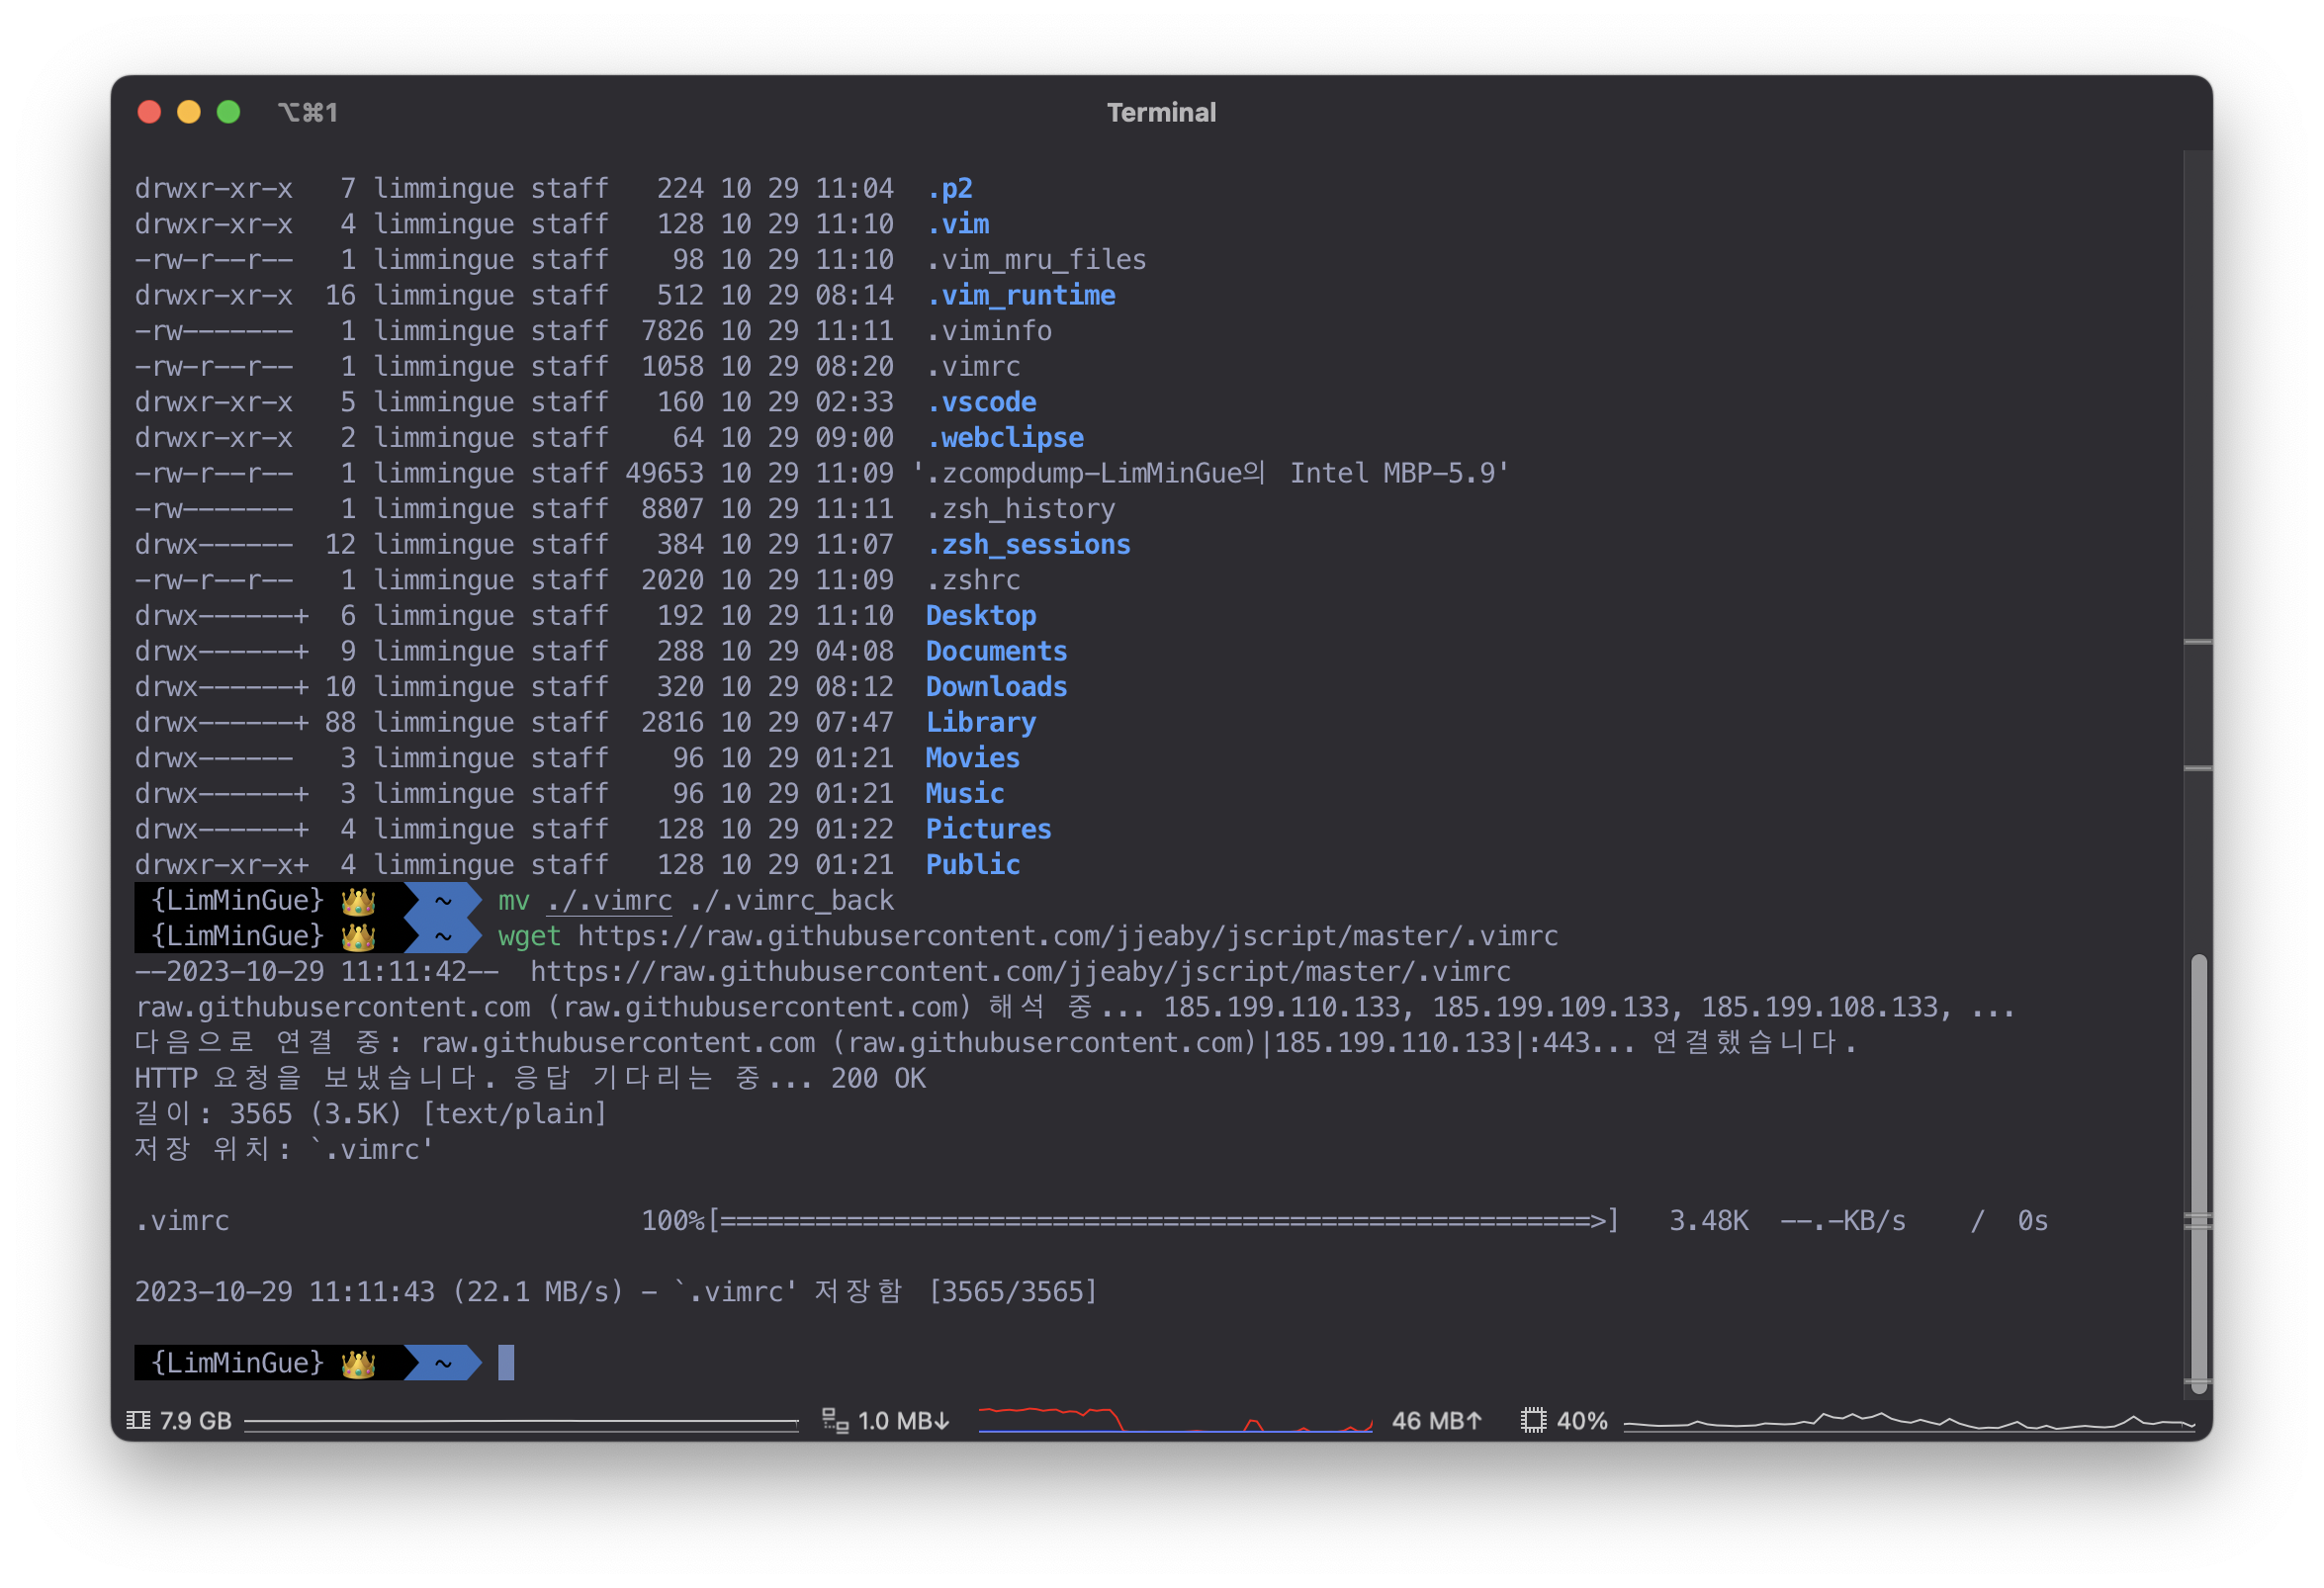Viewport: 2324px width, 1588px height.
Task: Click the red close window button
Action: tap(149, 112)
